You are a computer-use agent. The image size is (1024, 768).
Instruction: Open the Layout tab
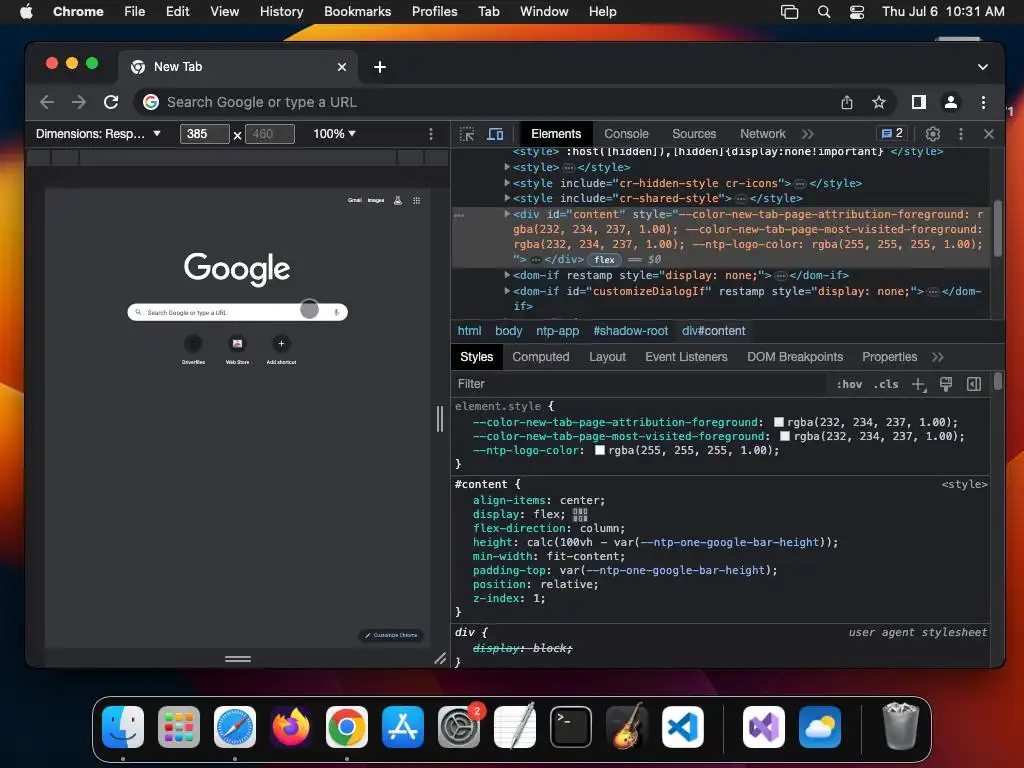(607, 357)
